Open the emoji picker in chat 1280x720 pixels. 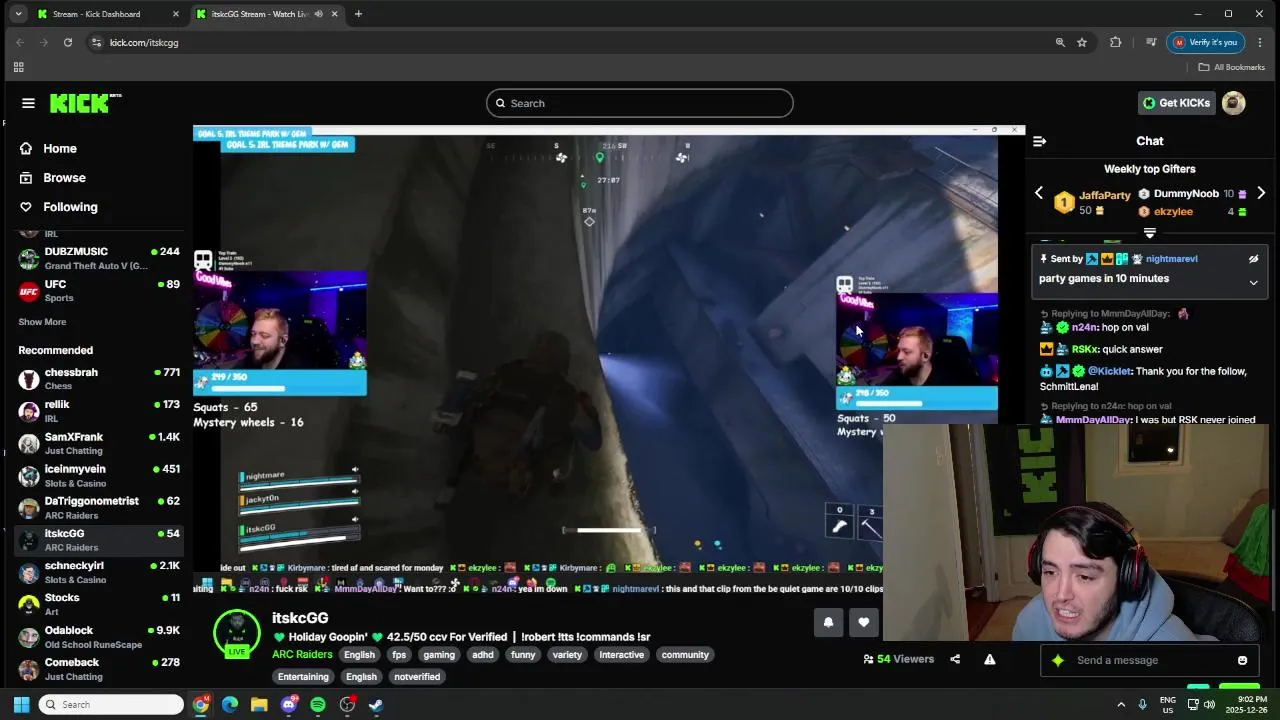click(x=1242, y=660)
